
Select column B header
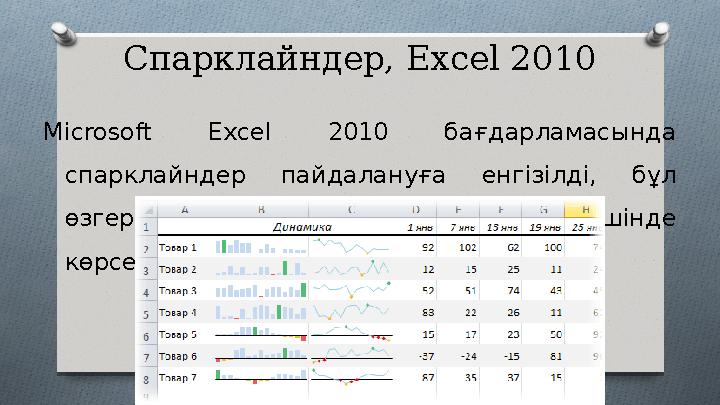[x=260, y=210]
